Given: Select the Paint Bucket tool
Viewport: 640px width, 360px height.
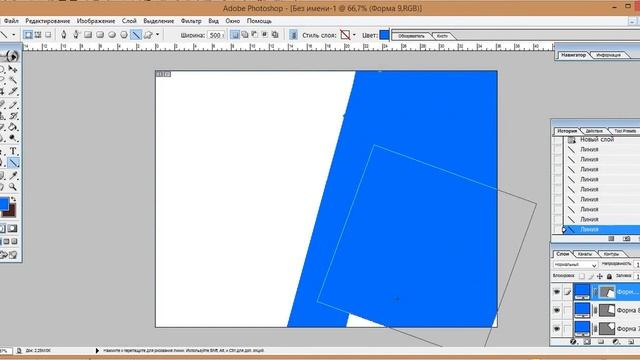Looking at the screenshot, I should click(13, 127).
